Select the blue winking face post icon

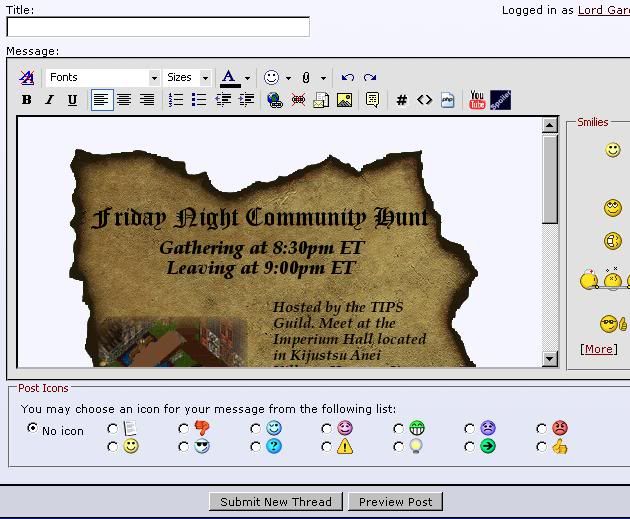(256, 429)
